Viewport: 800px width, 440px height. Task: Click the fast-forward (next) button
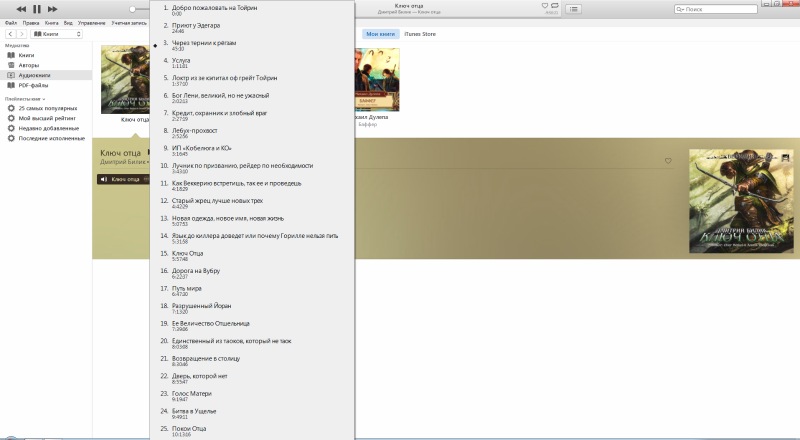point(53,8)
